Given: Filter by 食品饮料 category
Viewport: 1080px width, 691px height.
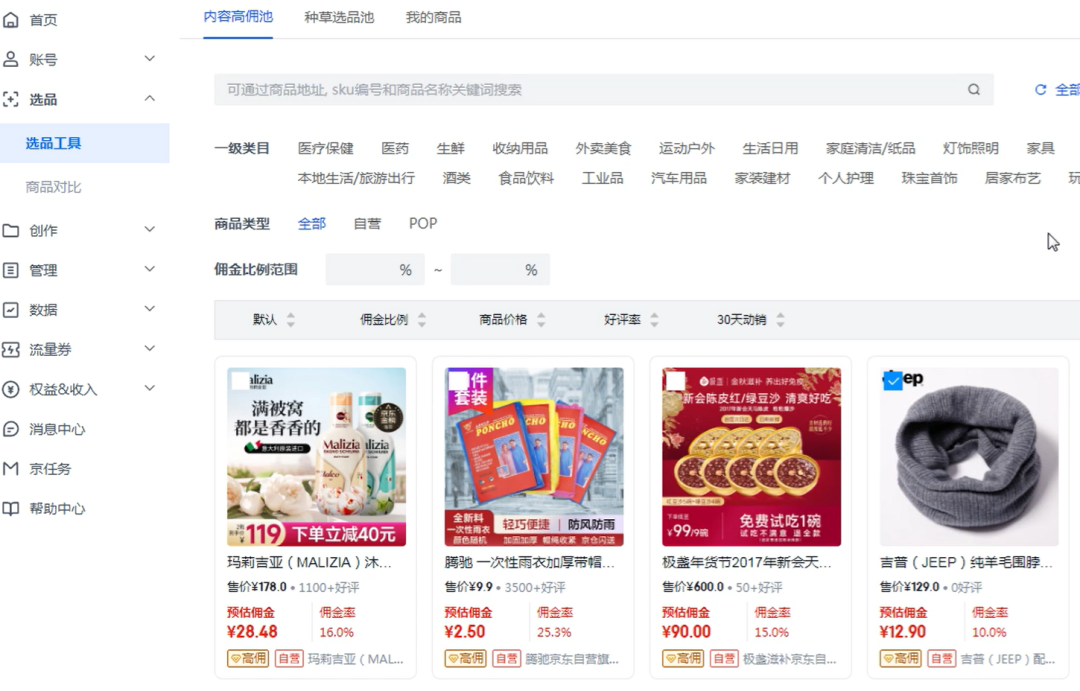Looking at the screenshot, I should click(x=526, y=178).
